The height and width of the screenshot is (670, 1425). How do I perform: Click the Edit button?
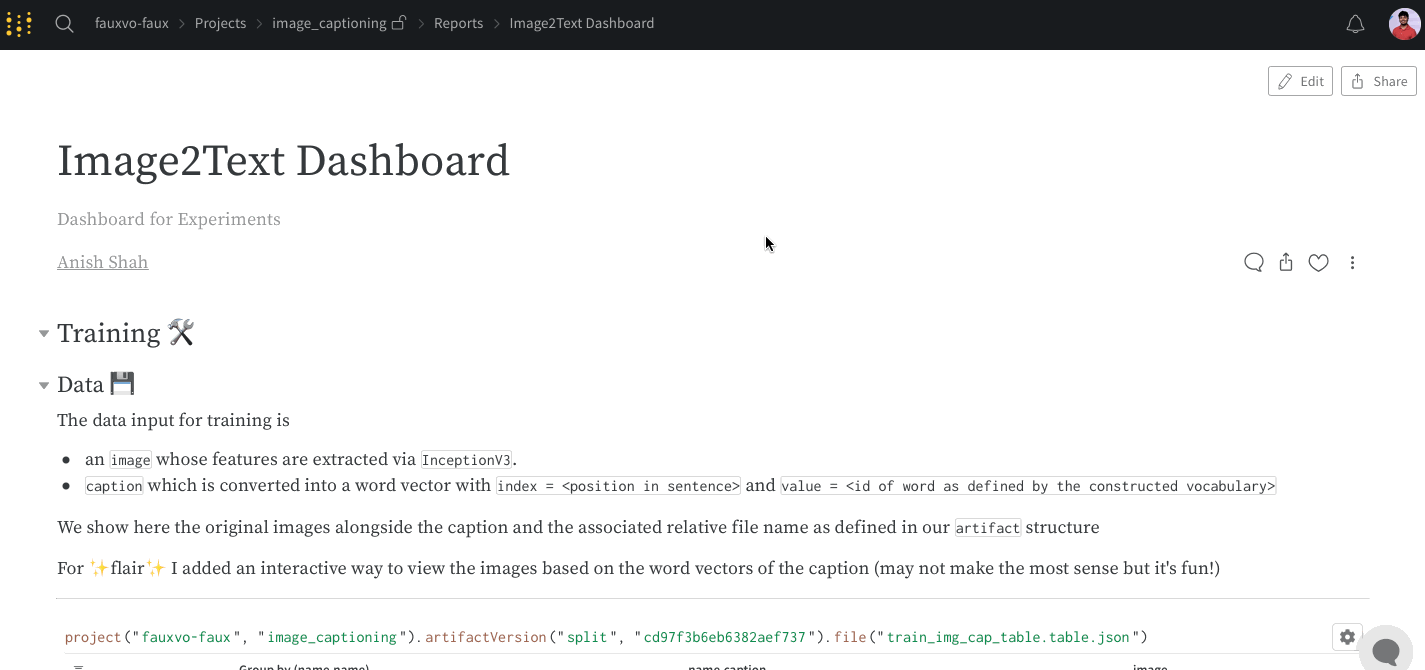(x=1300, y=81)
